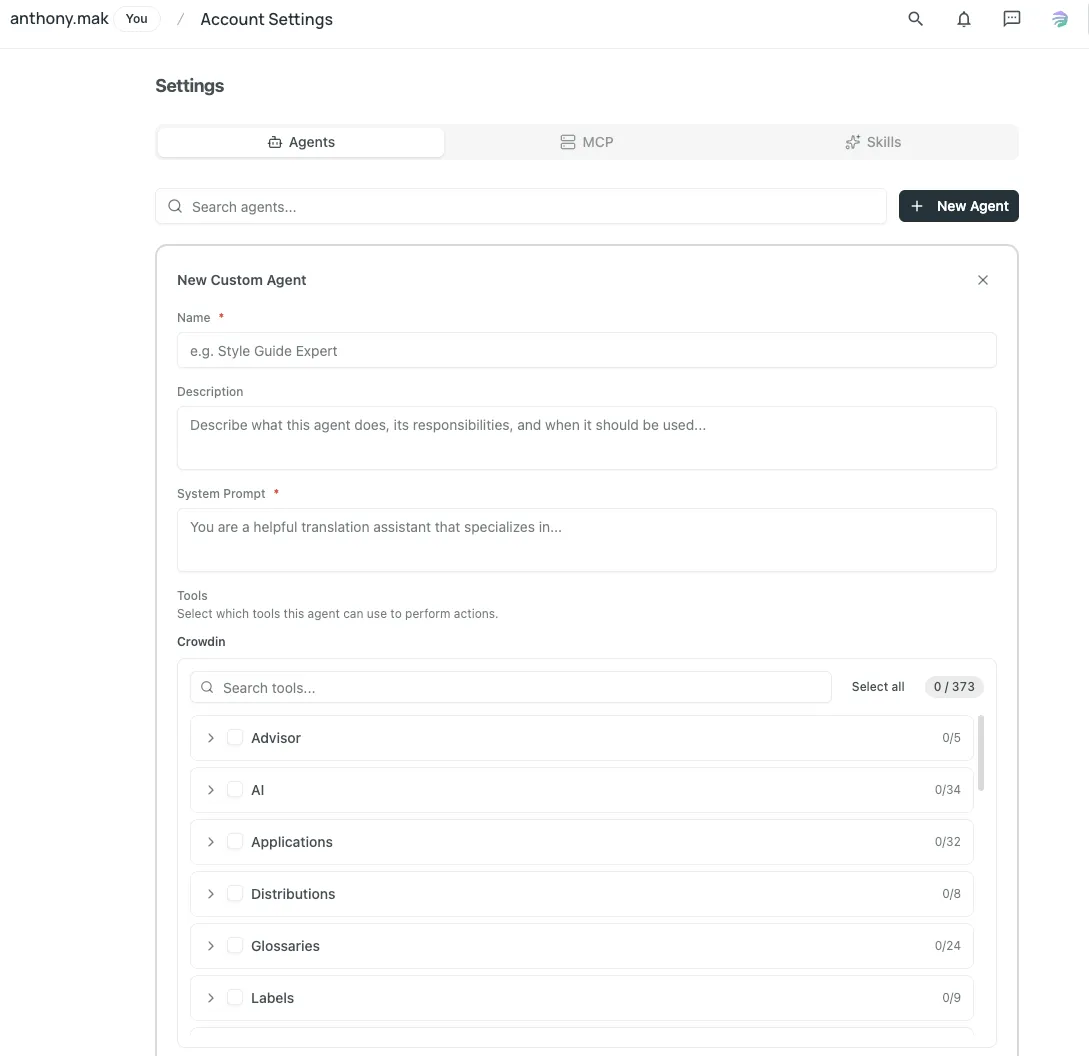Click the Labels 0/9 count
1089x1056 pixels.
pyautogui.click(x=951, y=998)
